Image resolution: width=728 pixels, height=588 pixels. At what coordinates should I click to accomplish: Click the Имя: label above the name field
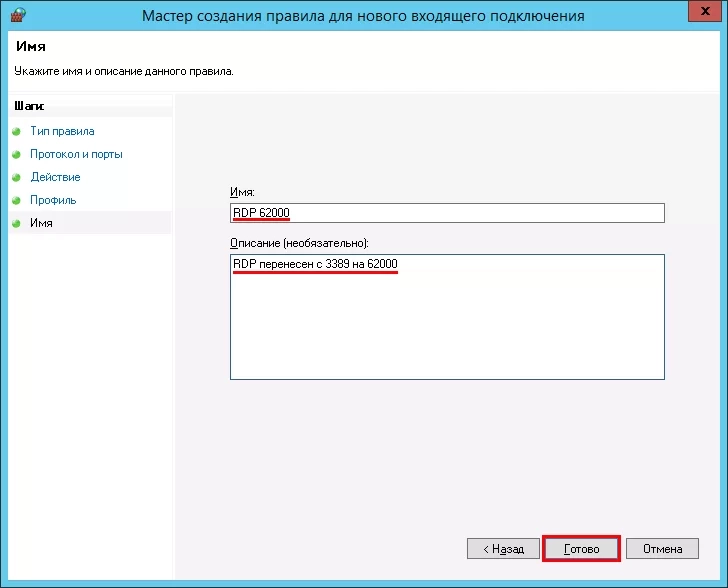point(242,192)
